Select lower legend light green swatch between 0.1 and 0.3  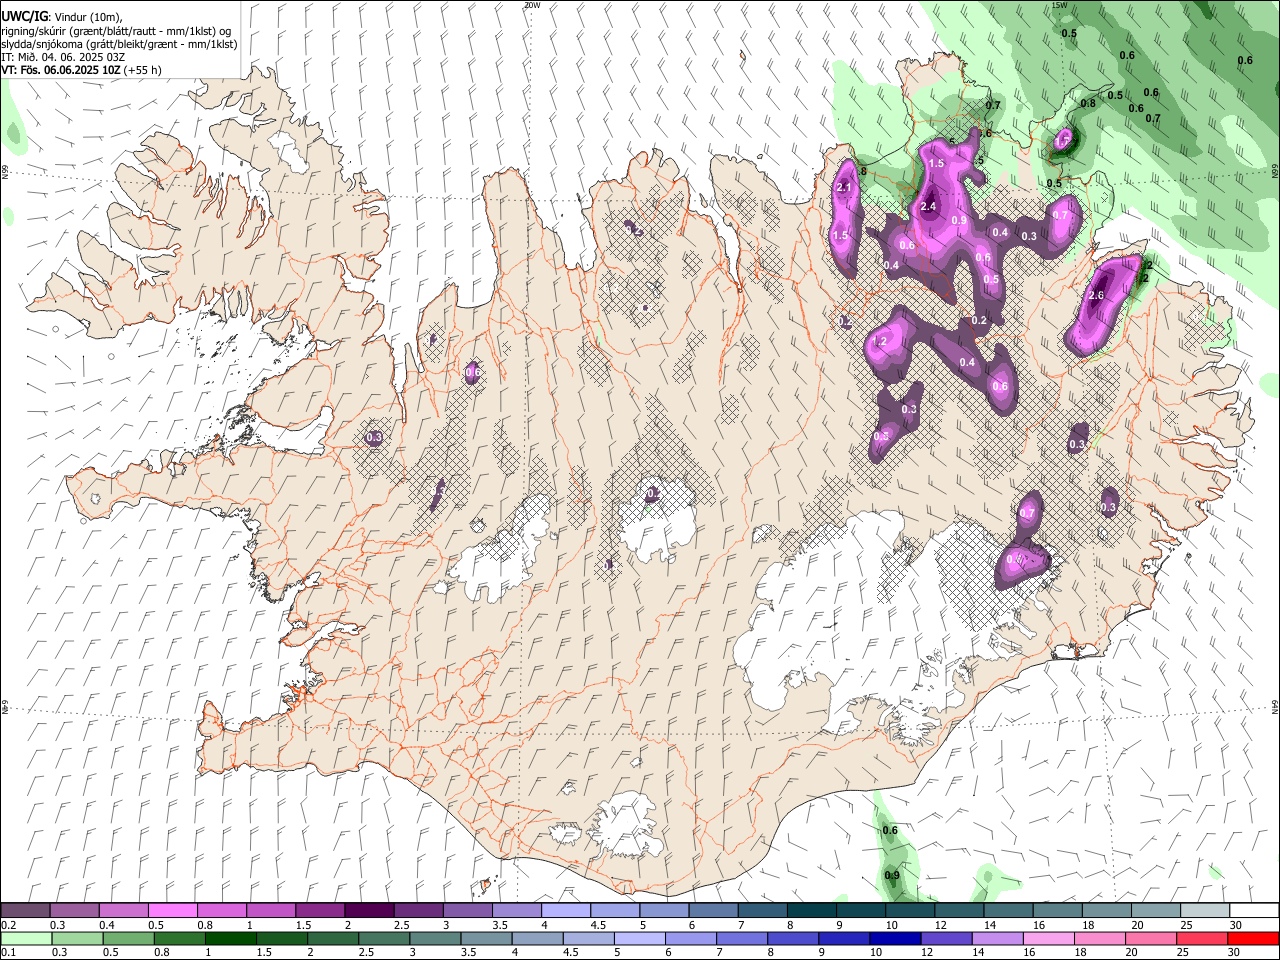[x=26, y=938]
